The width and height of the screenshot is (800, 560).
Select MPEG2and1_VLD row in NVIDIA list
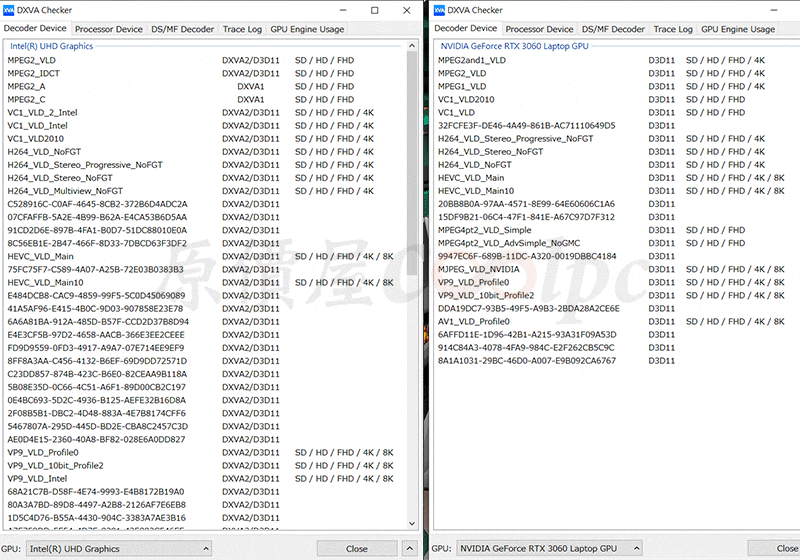click(617, 60)
